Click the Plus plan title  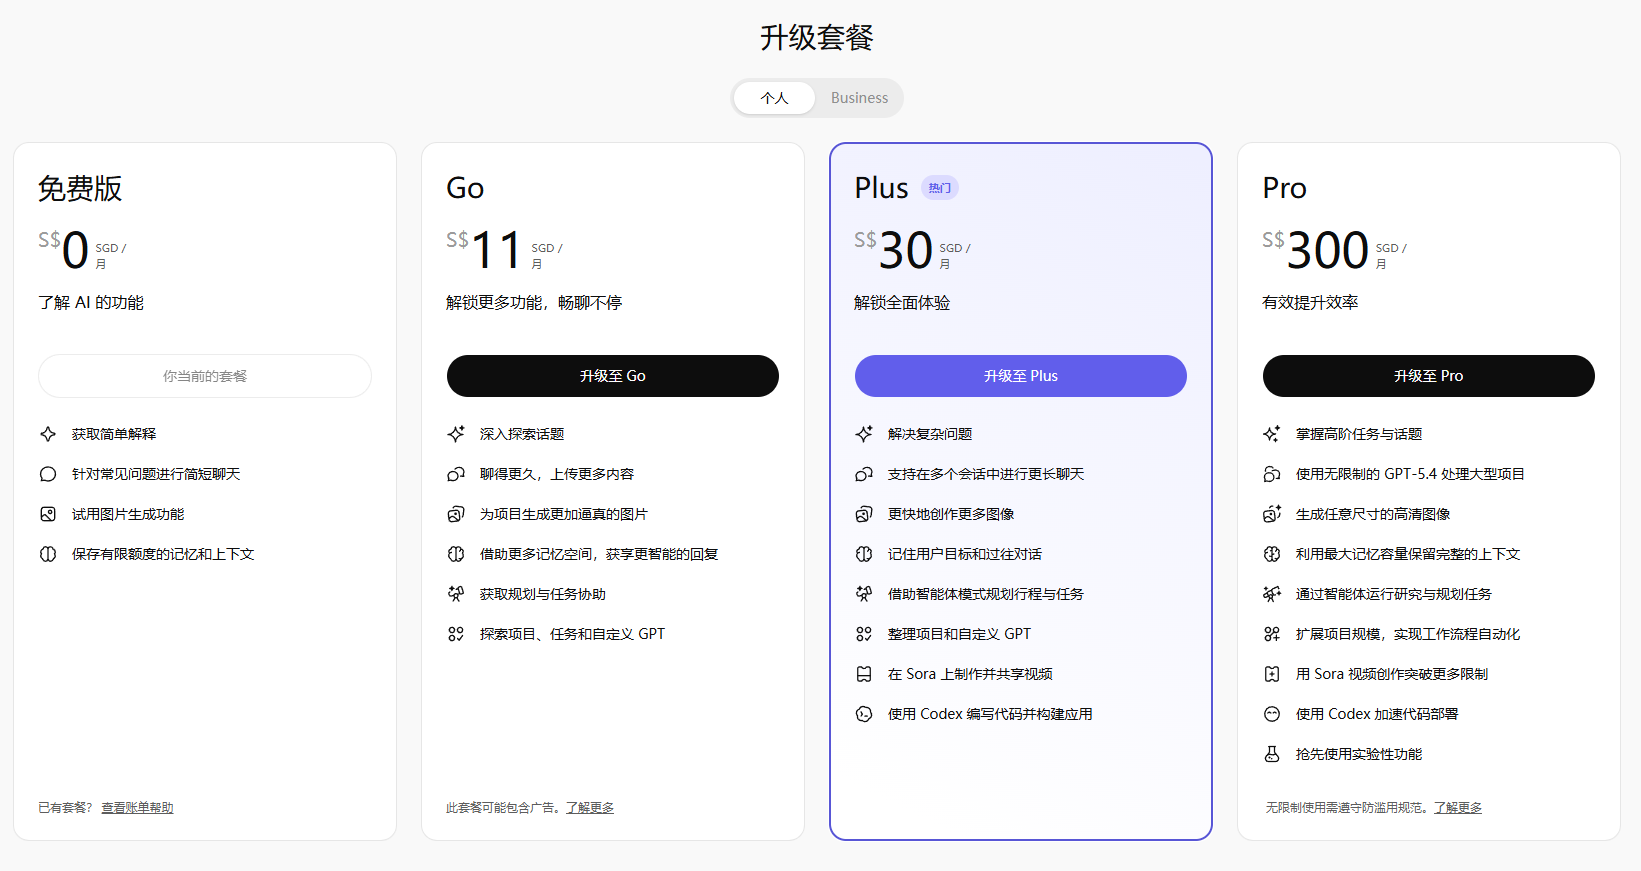click(x=881, y=188)
